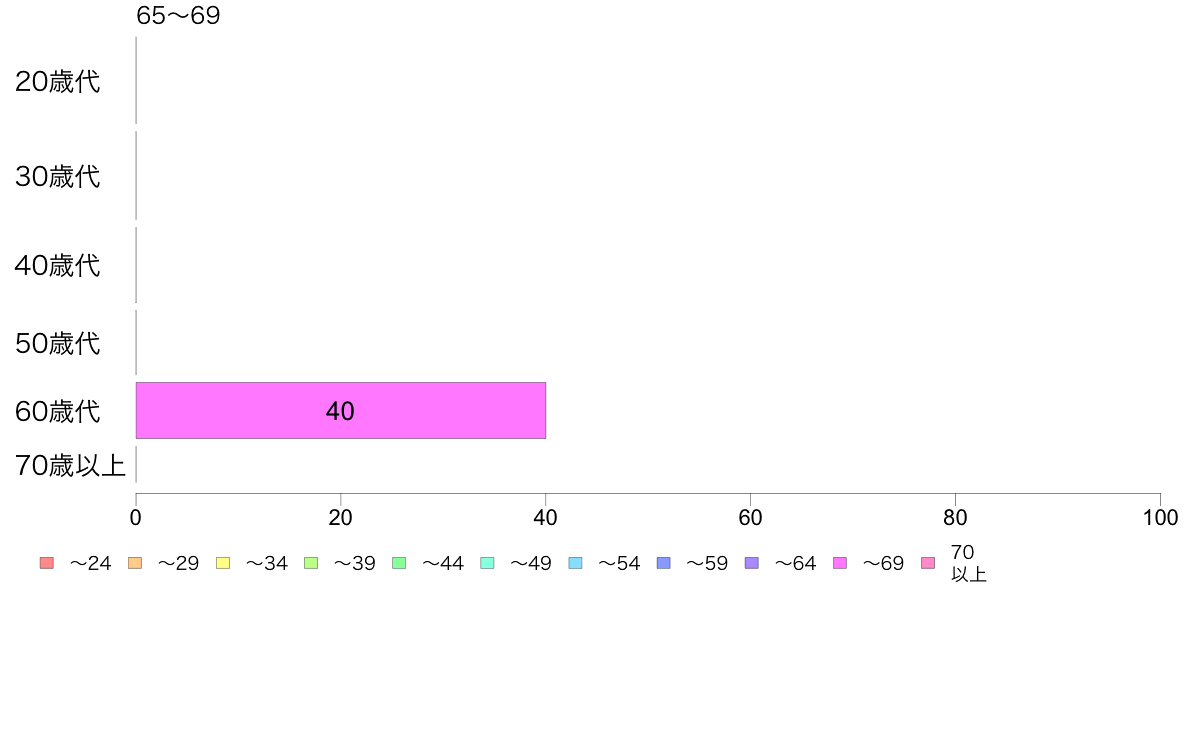Click the aqua ～49 legend swatch
The width and height of the screenshot is (1188, 736).
487,563
